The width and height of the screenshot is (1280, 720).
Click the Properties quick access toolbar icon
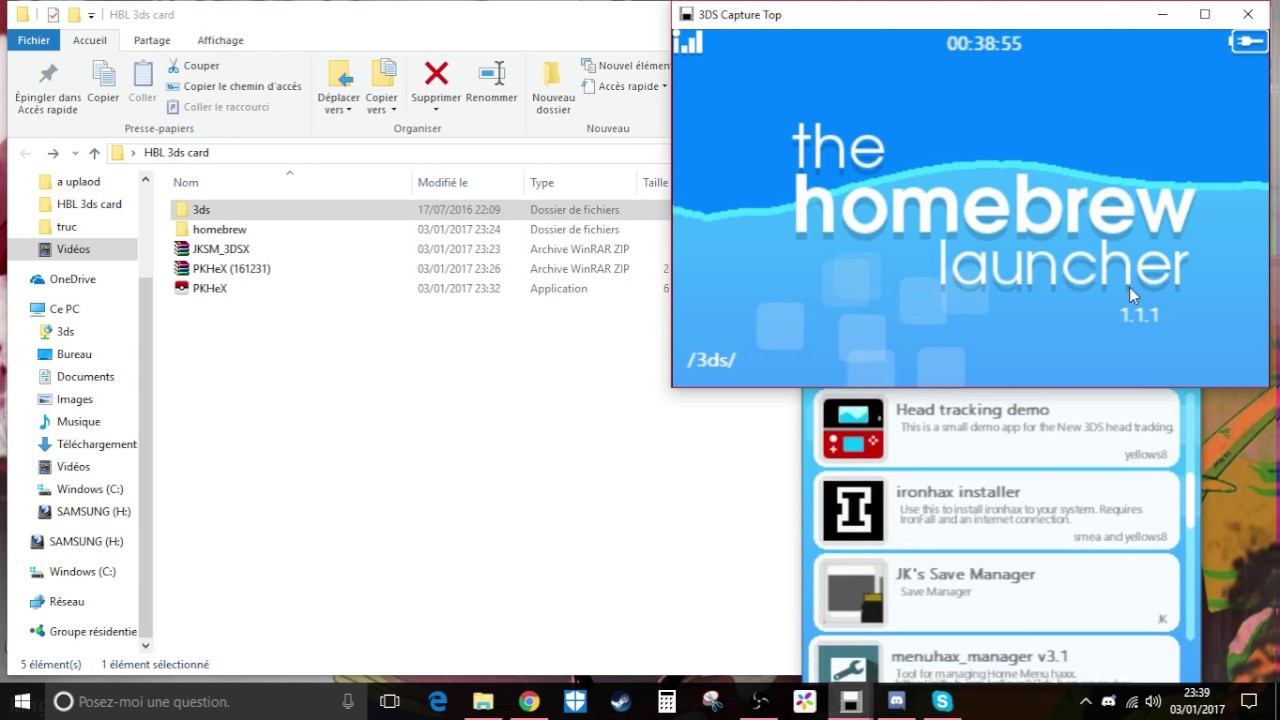point(53,15)
